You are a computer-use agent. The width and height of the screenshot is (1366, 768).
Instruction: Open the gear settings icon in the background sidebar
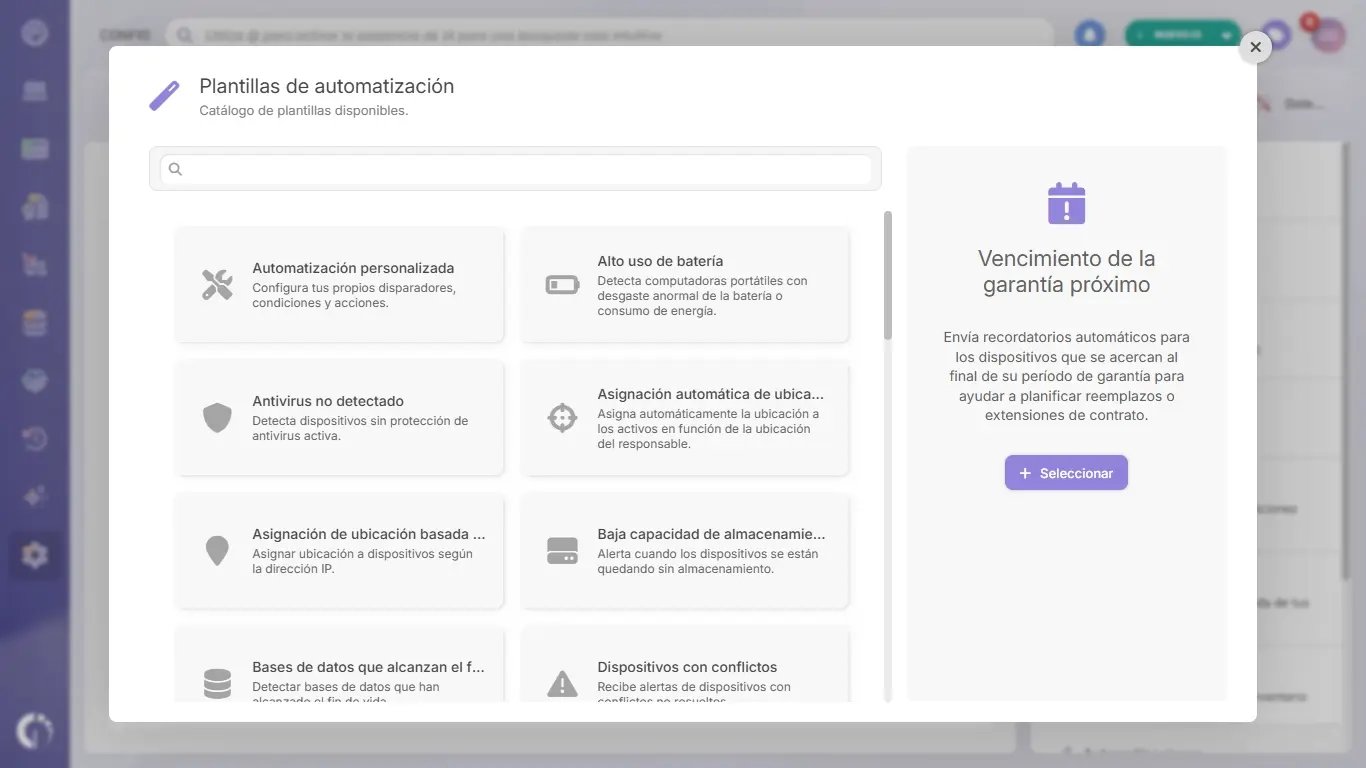tap(35, 555)
